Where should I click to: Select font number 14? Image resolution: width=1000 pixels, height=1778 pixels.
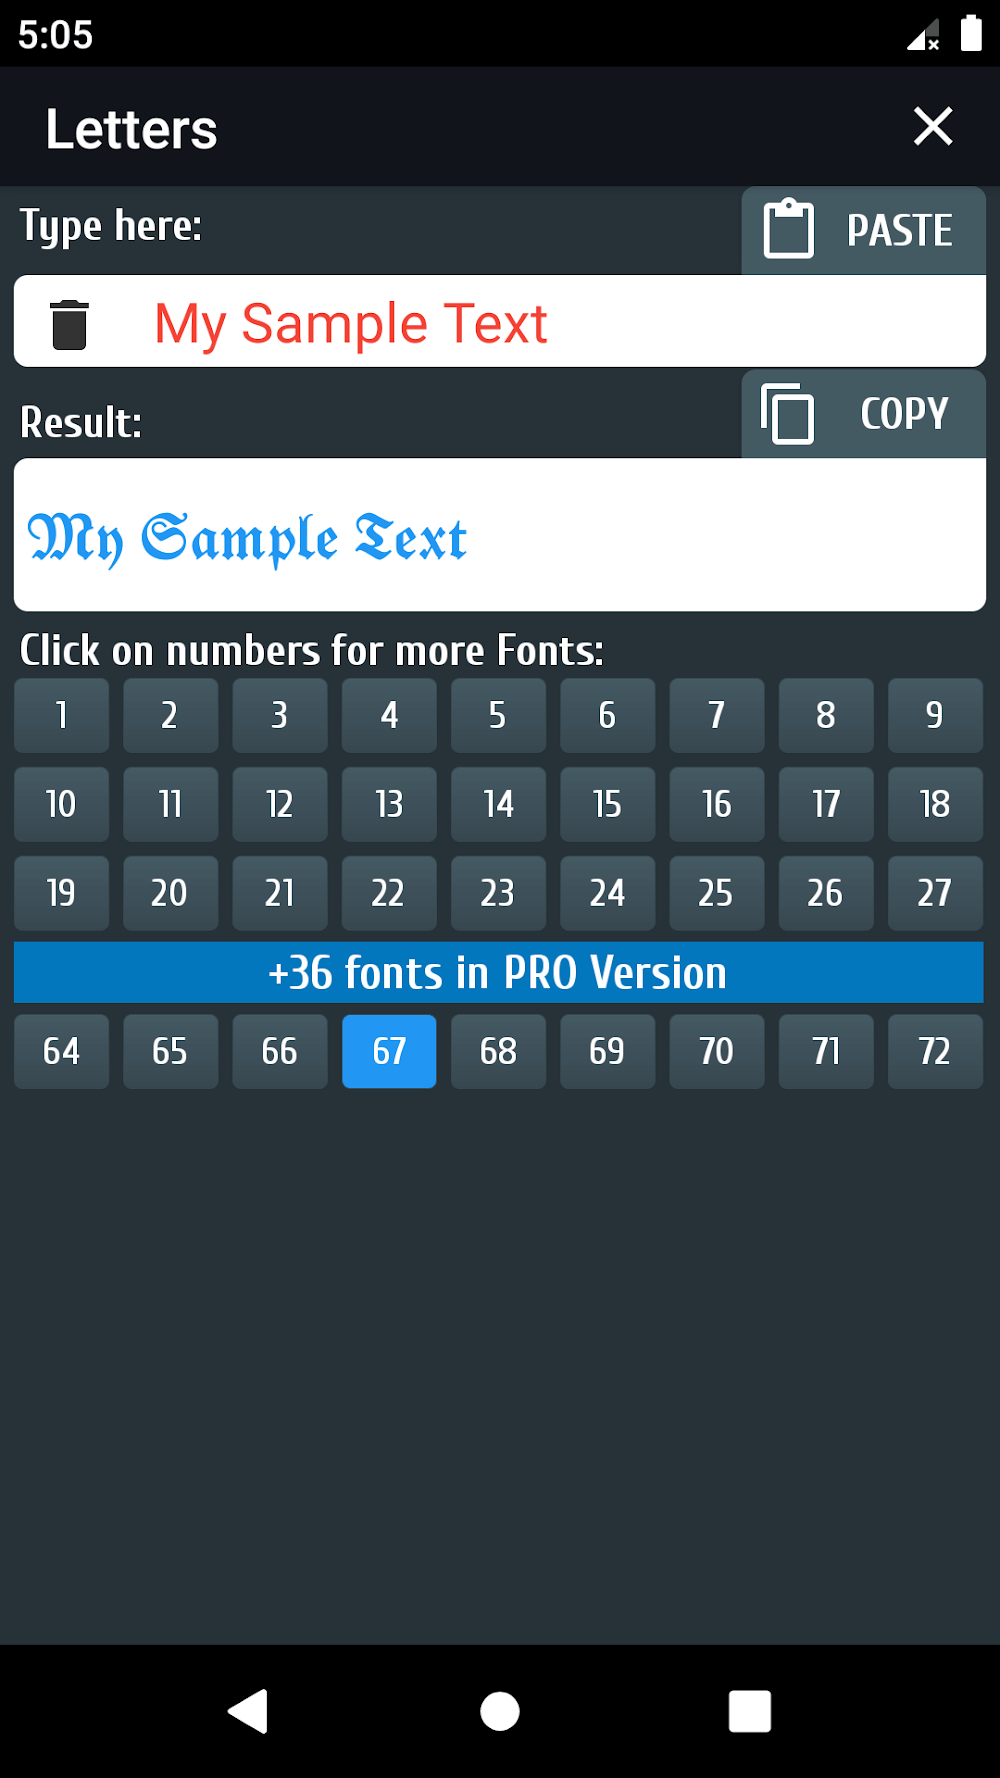pos(498,804)
